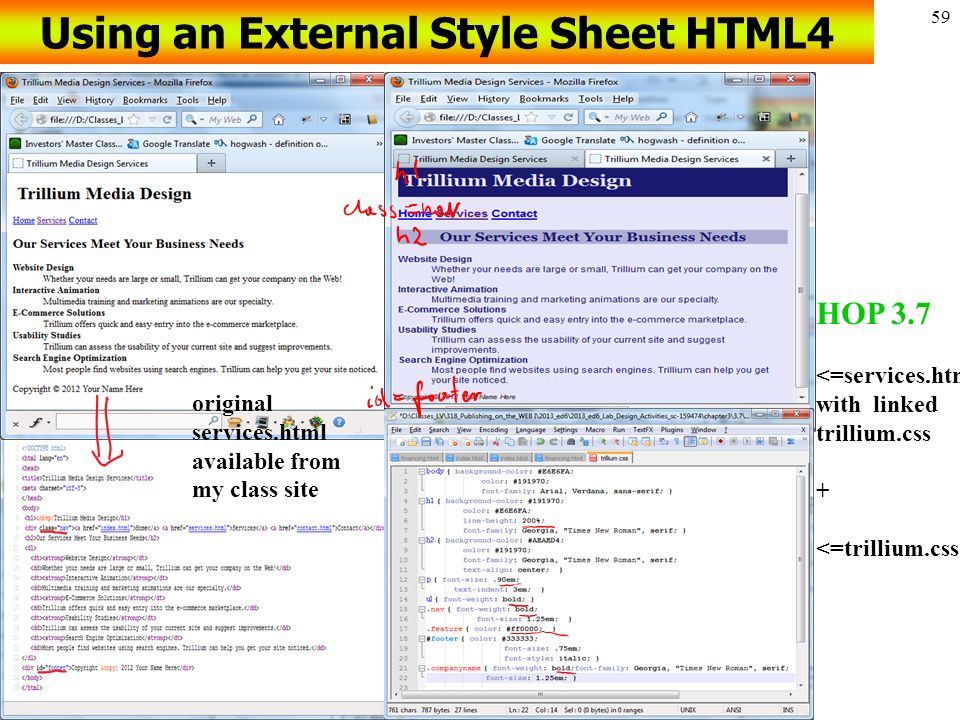Collapse the #footer rule fold marker on line 18
The image size is (960, 720).
tap(421, 639)
